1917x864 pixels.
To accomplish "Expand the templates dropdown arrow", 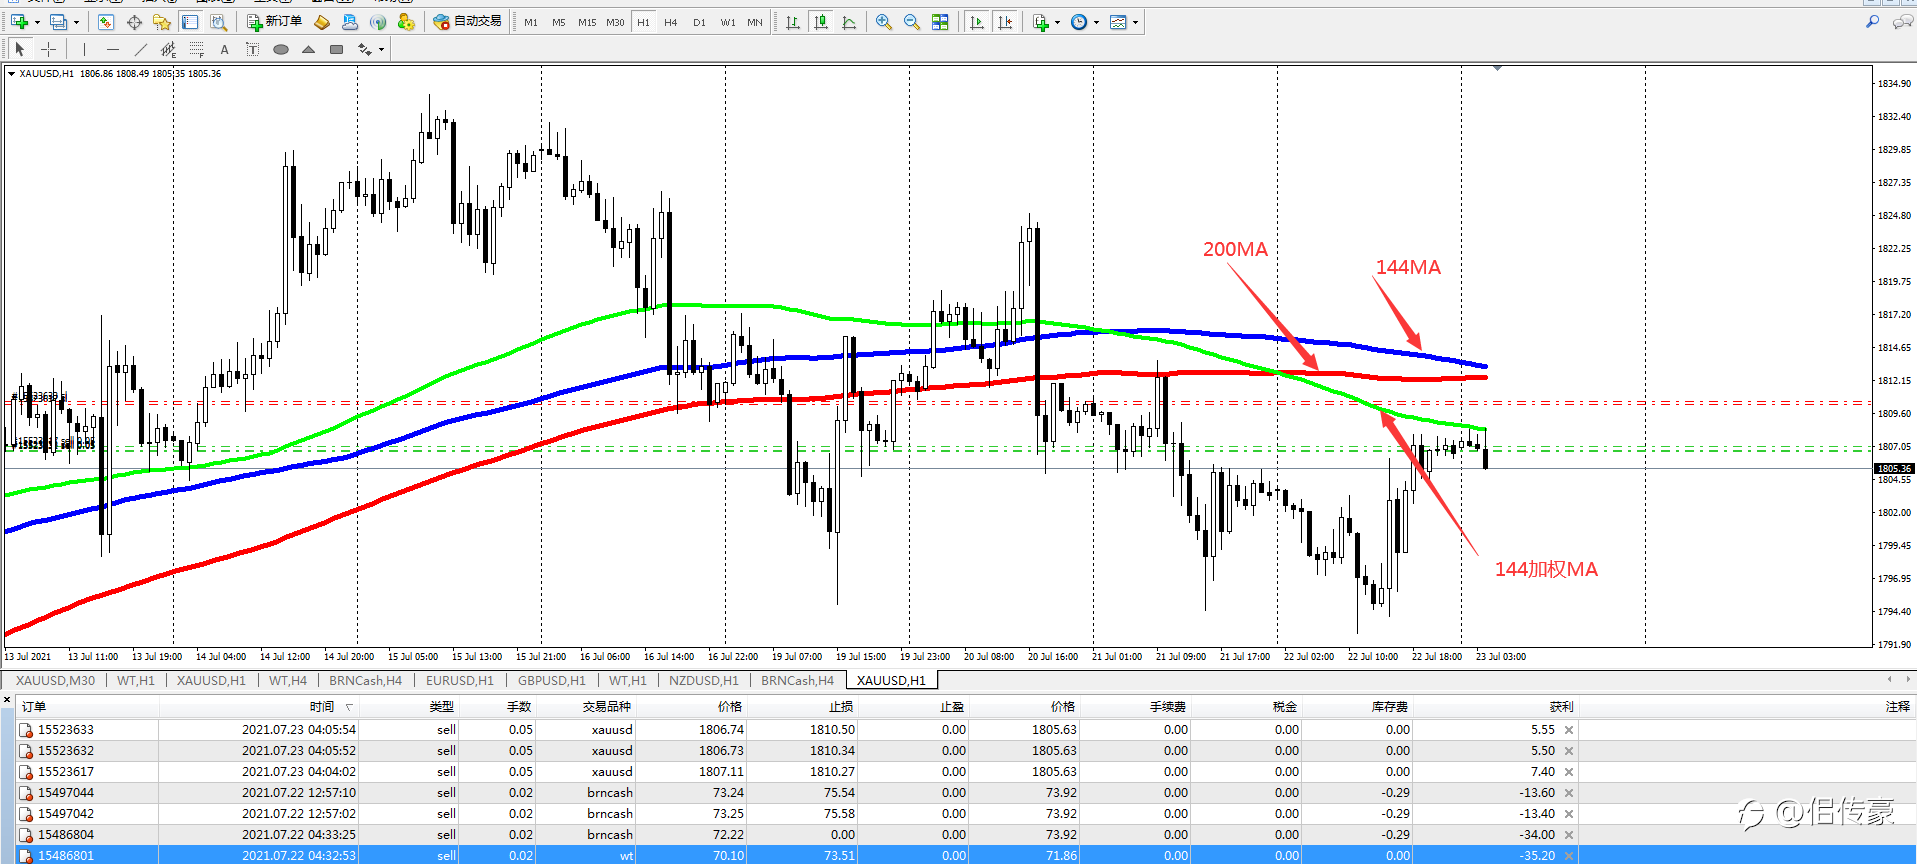I will 1135,22.
